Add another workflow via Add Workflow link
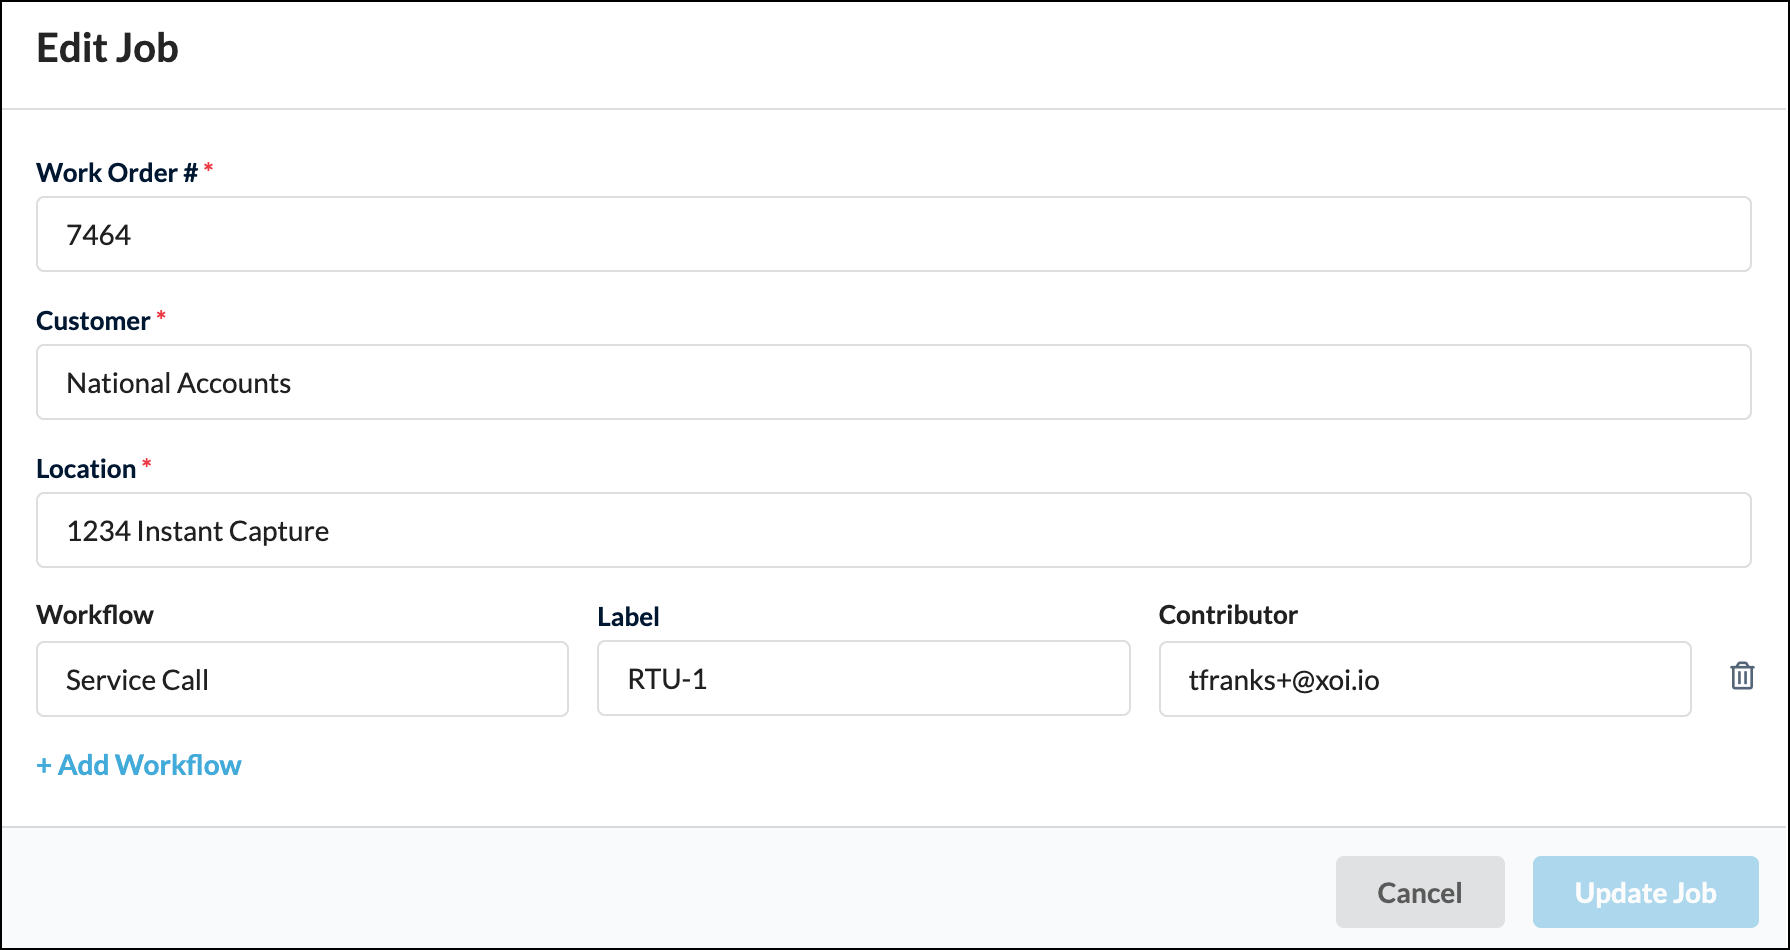The image size is (1790, 950). point(139,765)
